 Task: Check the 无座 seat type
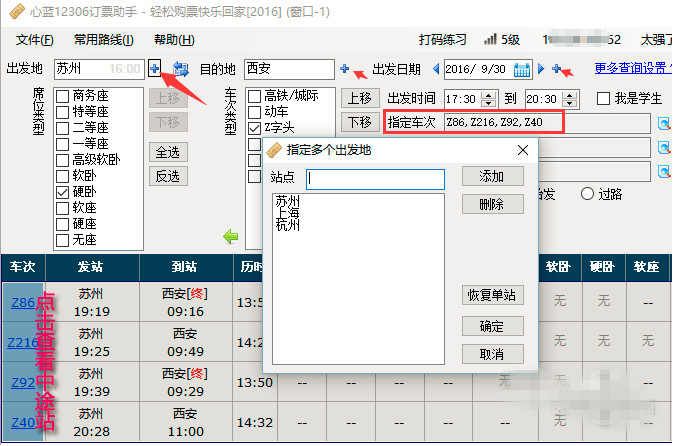[62, 240]
